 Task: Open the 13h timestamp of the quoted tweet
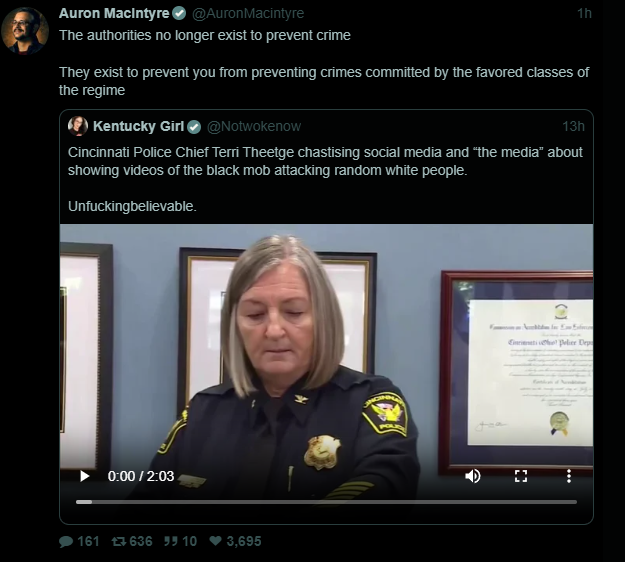(x=573, y=126)
